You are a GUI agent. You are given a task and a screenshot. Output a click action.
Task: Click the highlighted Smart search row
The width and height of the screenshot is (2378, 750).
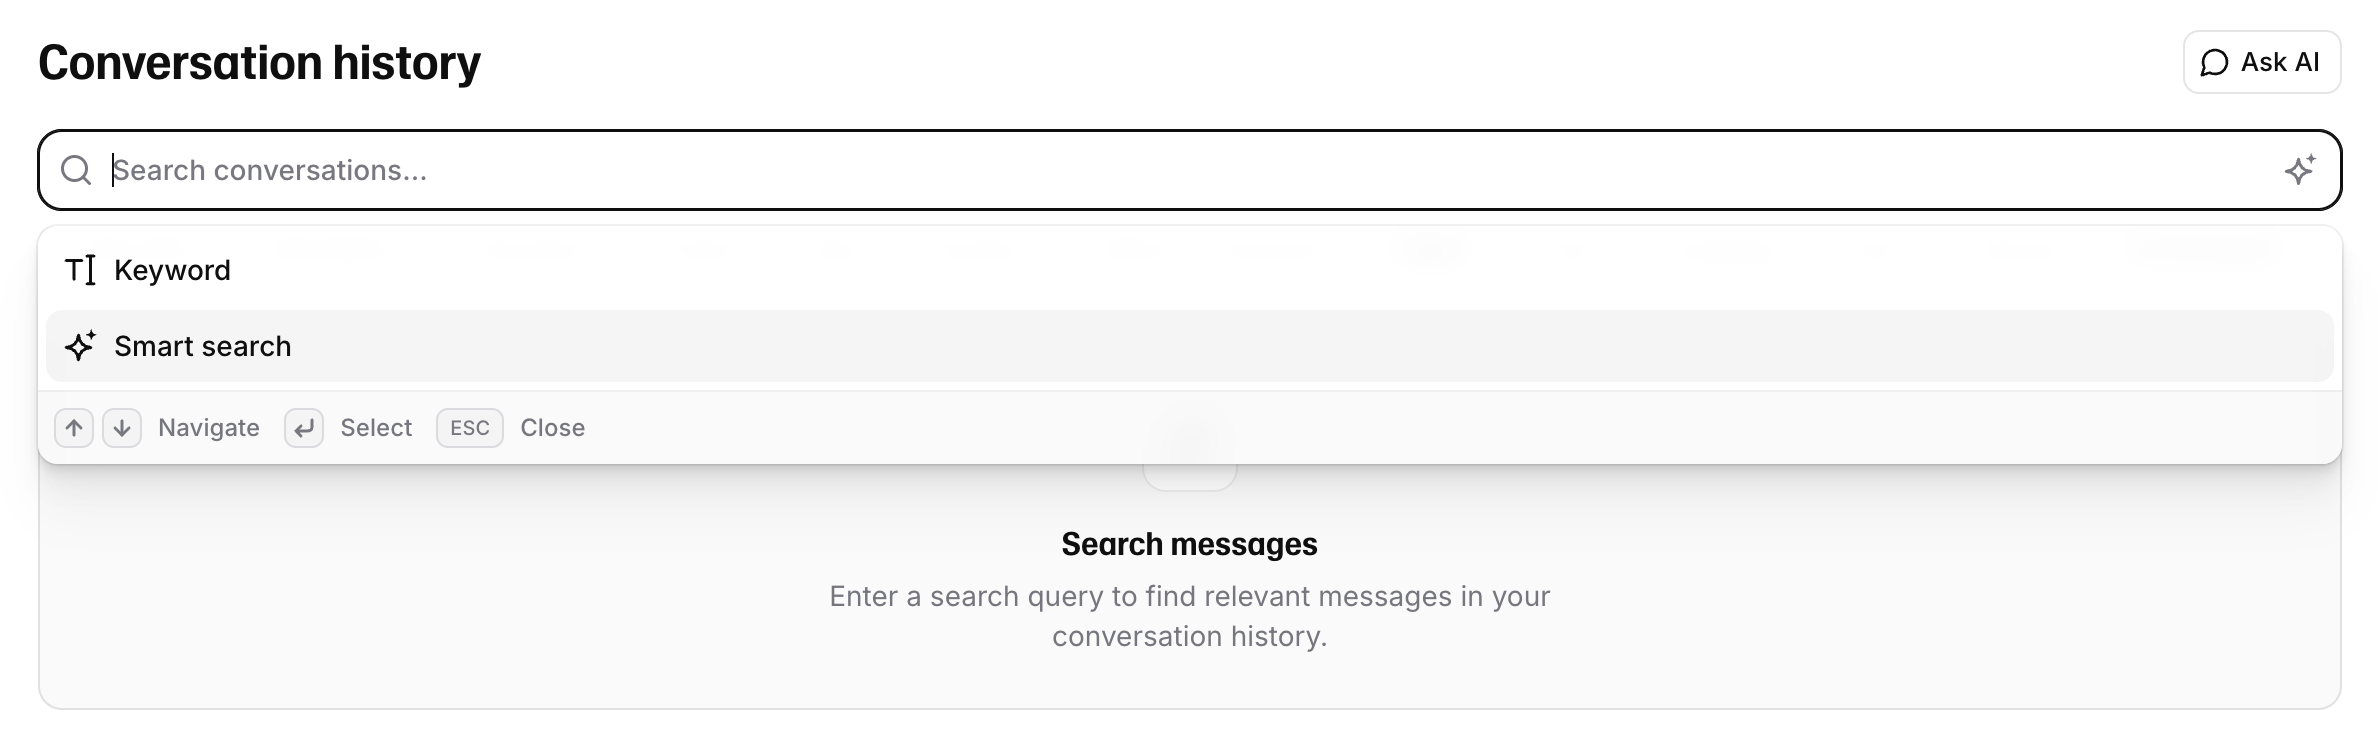pyautogui.click(x=1189, y=346)
